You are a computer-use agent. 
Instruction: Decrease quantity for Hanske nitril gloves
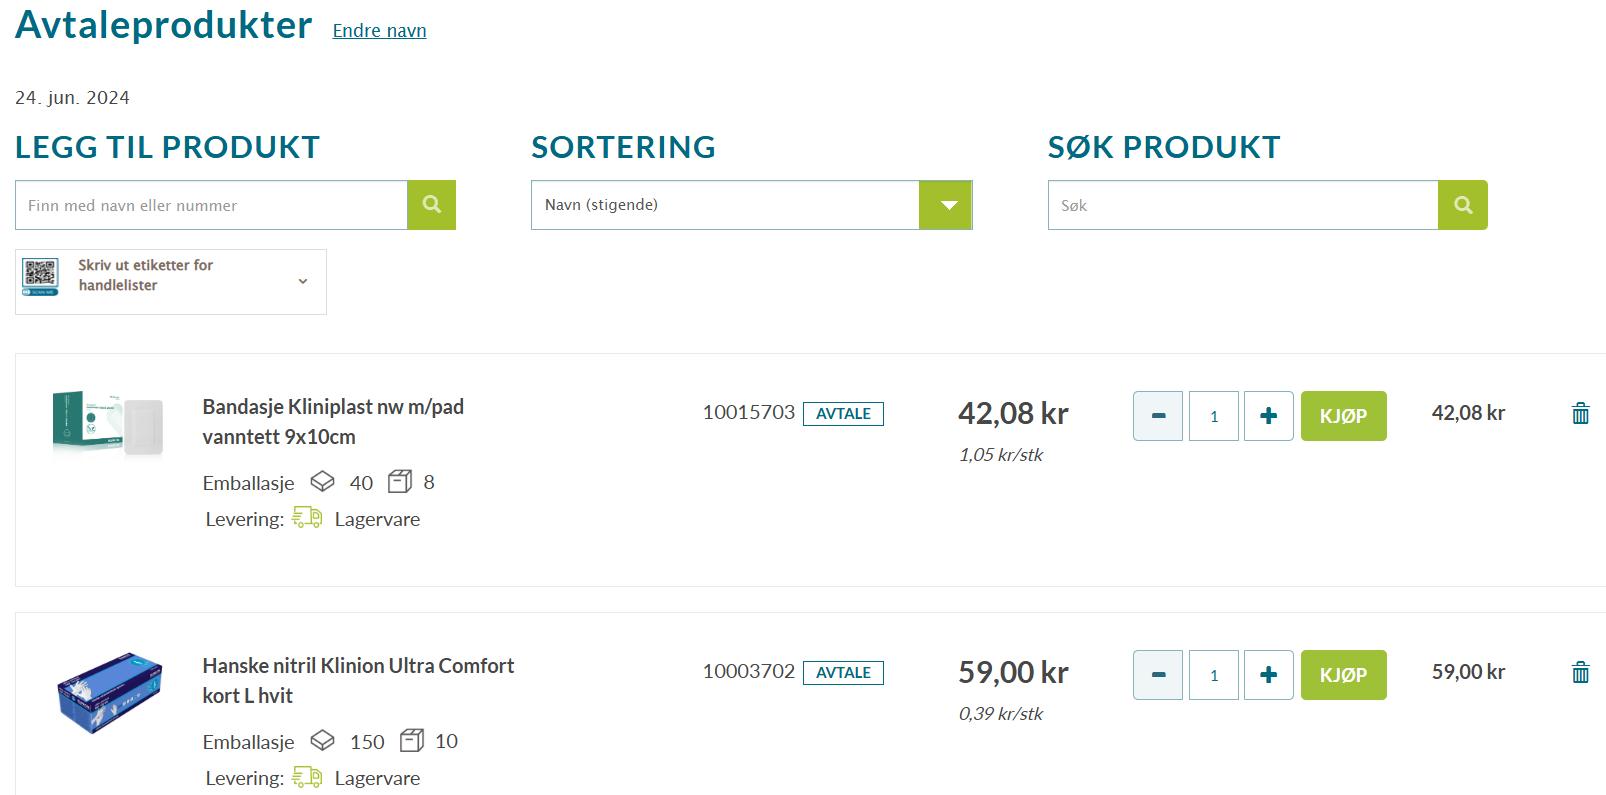pos(1158,675)
